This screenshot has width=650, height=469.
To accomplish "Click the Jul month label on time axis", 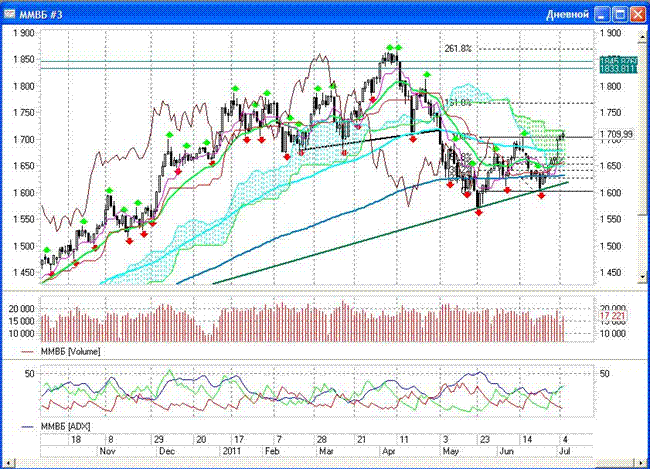I will [x=565, y=451].
